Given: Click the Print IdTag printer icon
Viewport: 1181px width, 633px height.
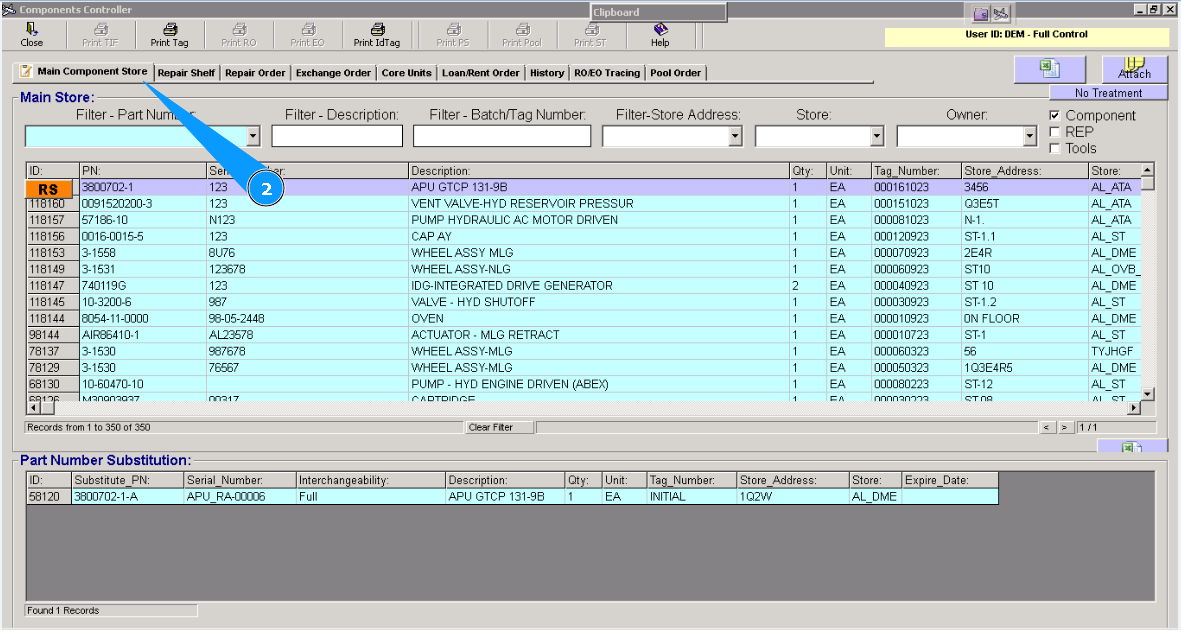Looking at the screenshot, I should click(377, 31).
